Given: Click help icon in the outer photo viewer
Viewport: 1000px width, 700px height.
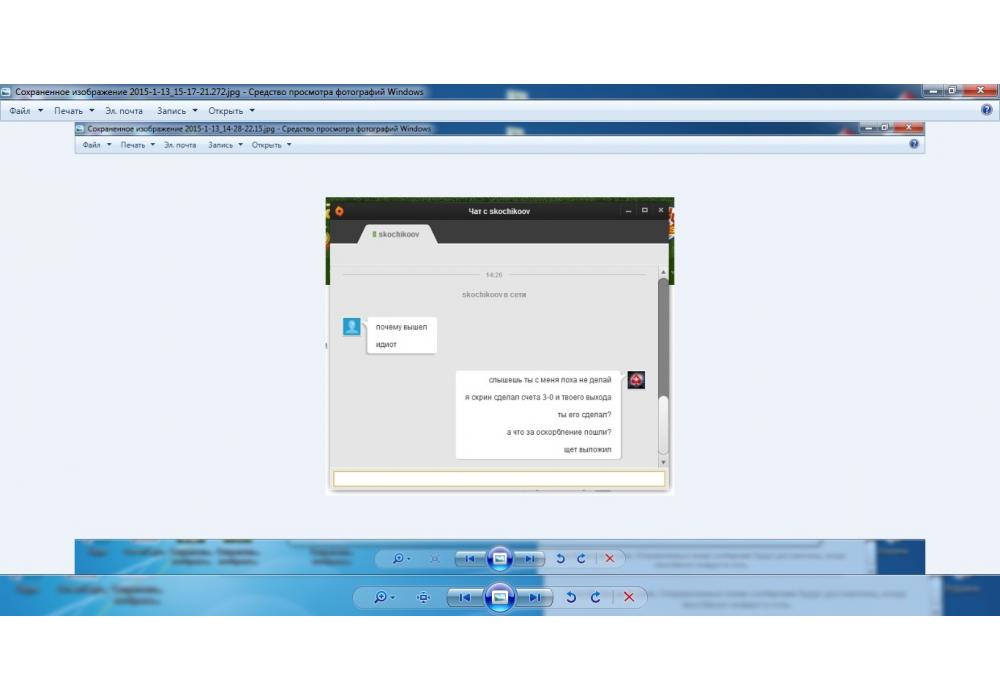Looking at the screenshot, I should point(987,110).
